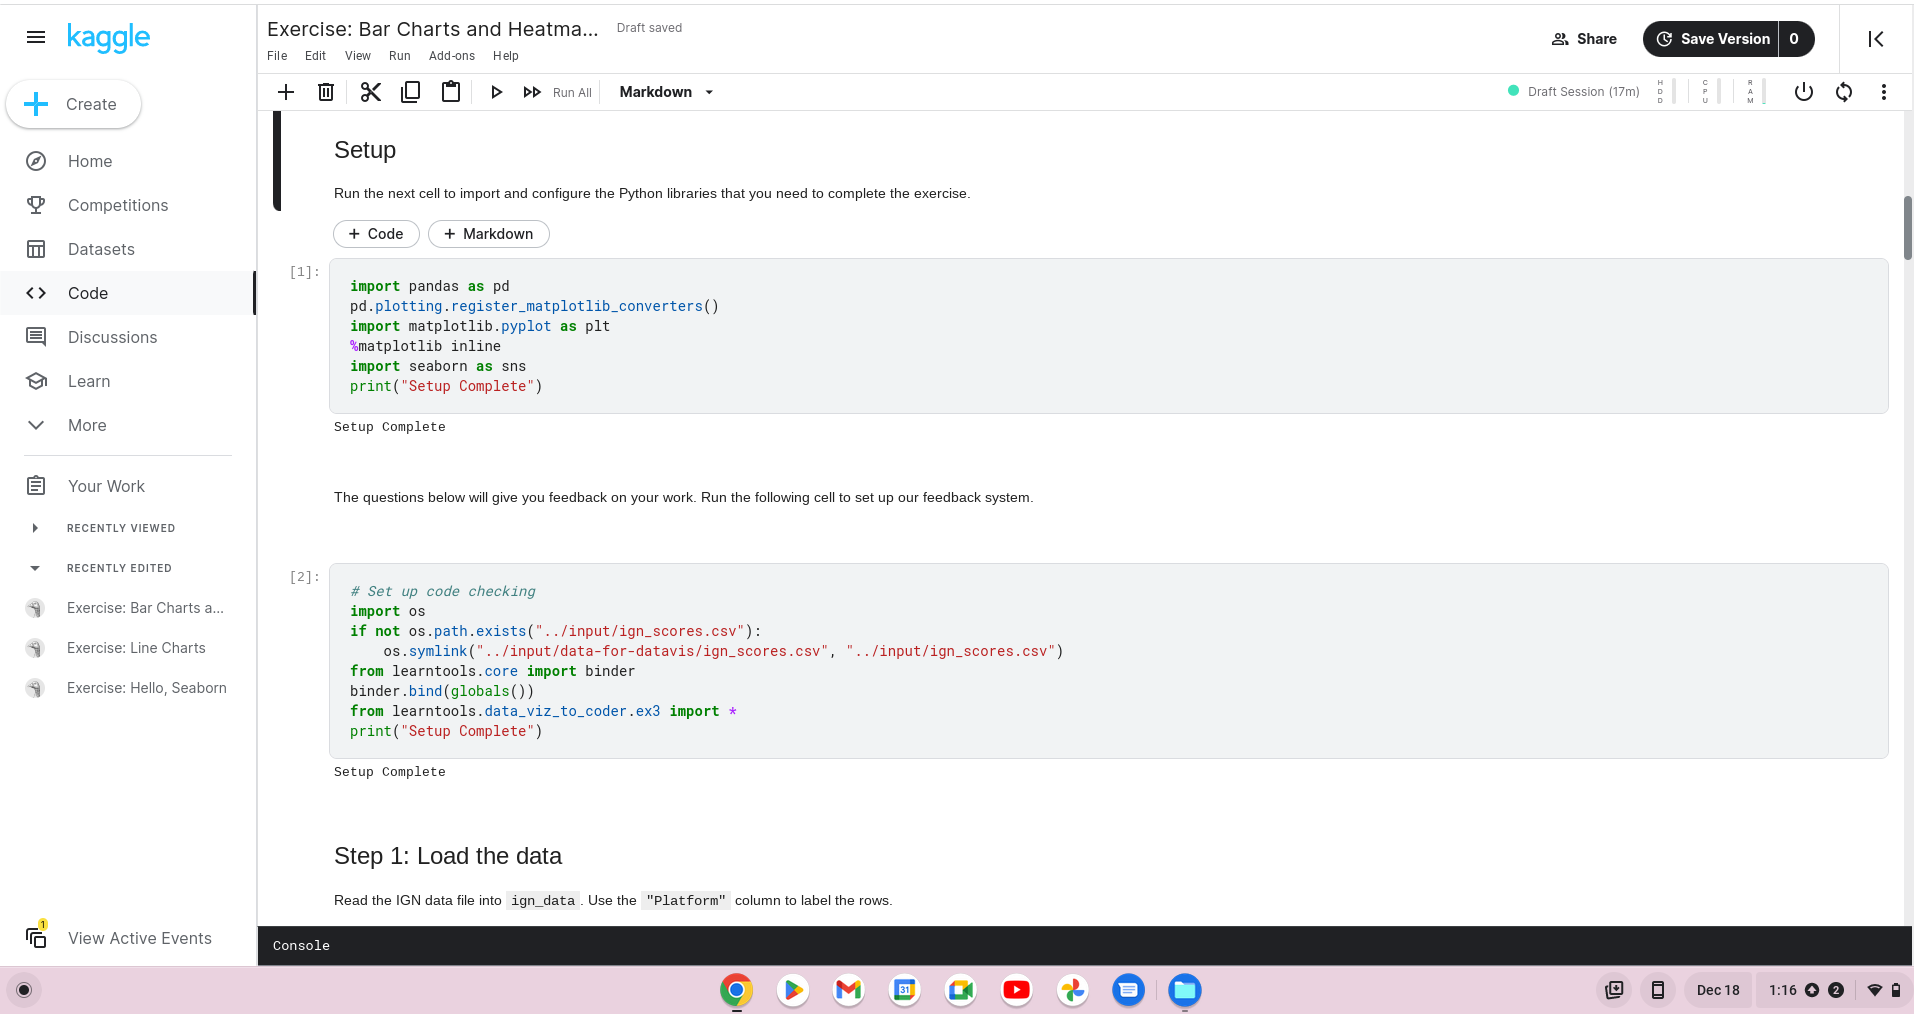Open the View menu
Image resolution: width=1914 pixels, height=1014 pixels.
click(x=357, y=56)
